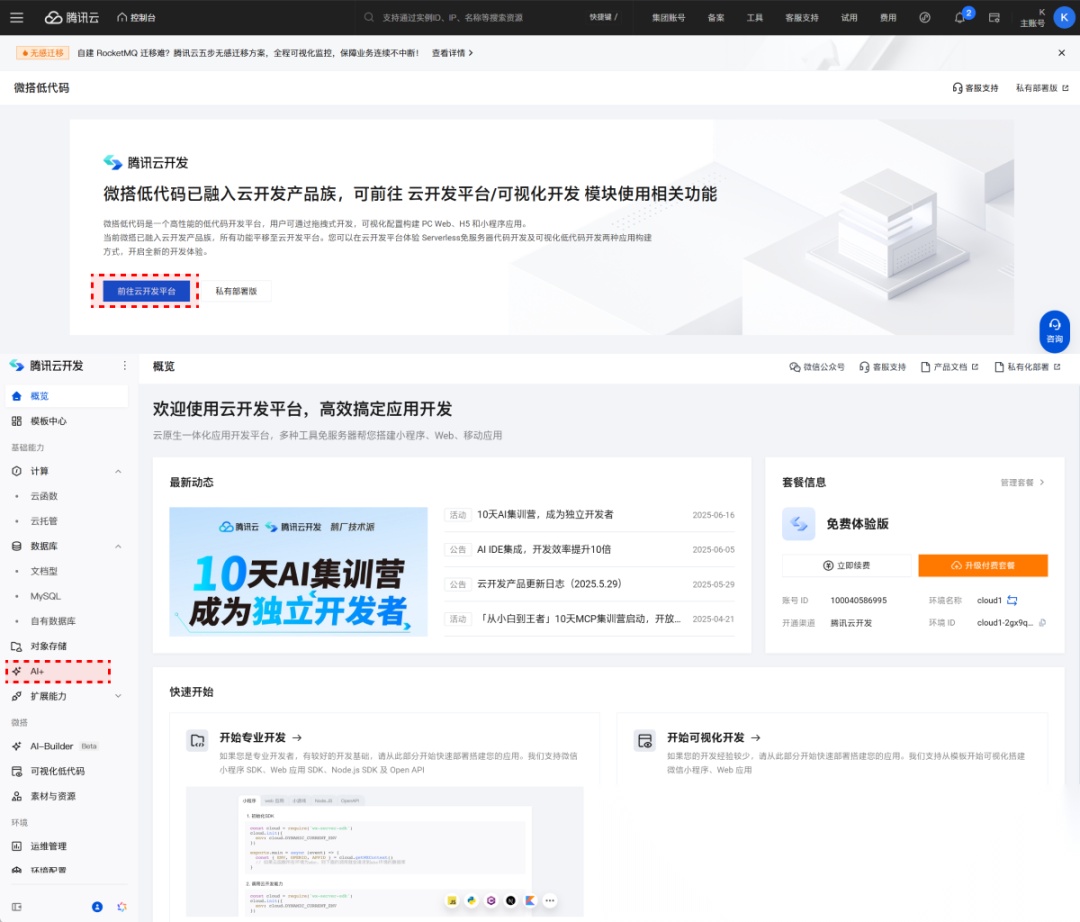This screenshot has width=1080, height=922.
Task: Click the cloud shell window icon
Action: (x=994, y=17)
